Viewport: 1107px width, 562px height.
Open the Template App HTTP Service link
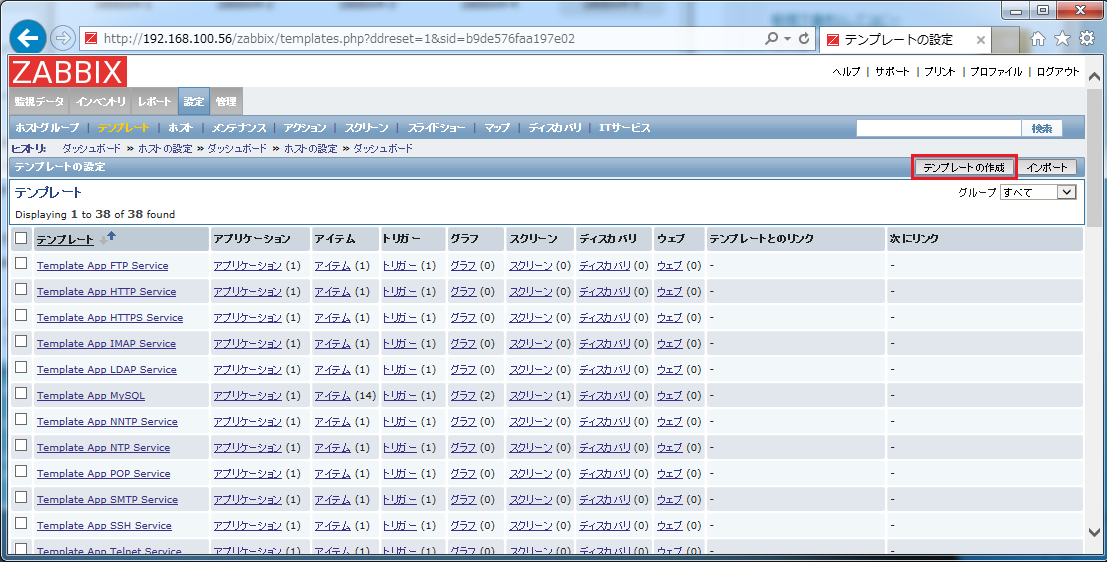click(x=106, y=291)
